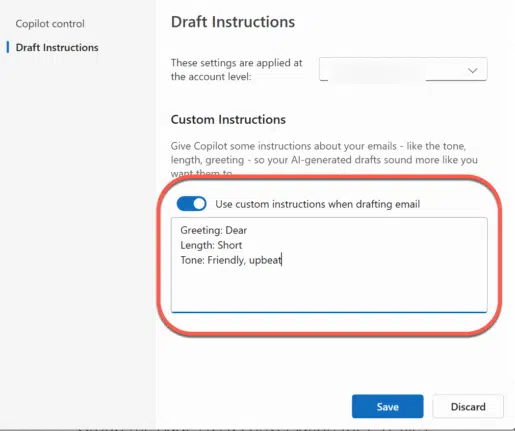Click the blank area below the tone line
This screenshot has height=431, width=515.
pyautogui.click(x=329, y=289)
